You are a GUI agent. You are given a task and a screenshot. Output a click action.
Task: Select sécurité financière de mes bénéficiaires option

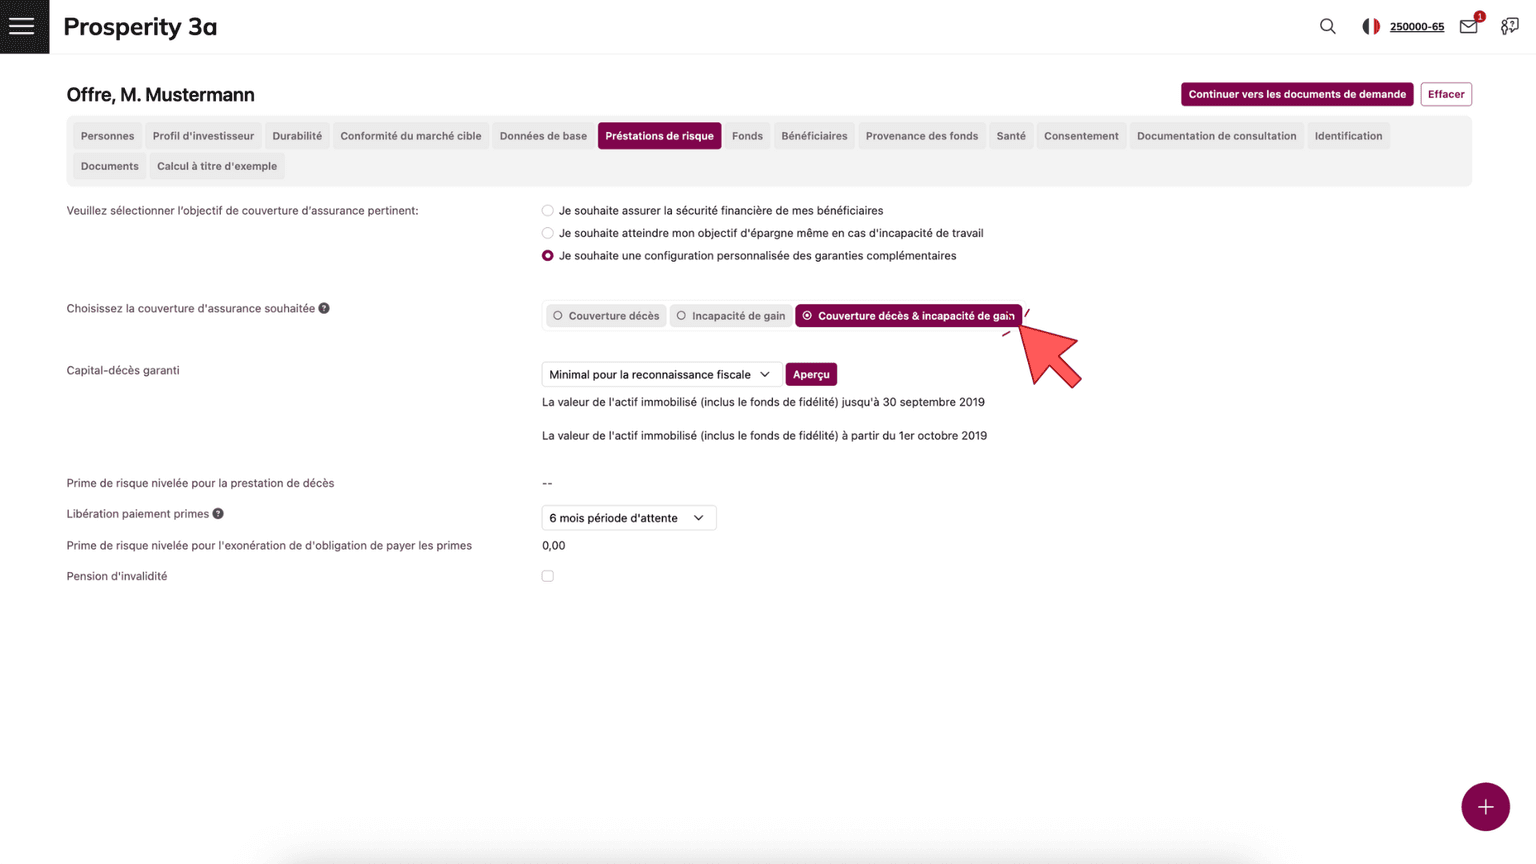tap(548, 211)
